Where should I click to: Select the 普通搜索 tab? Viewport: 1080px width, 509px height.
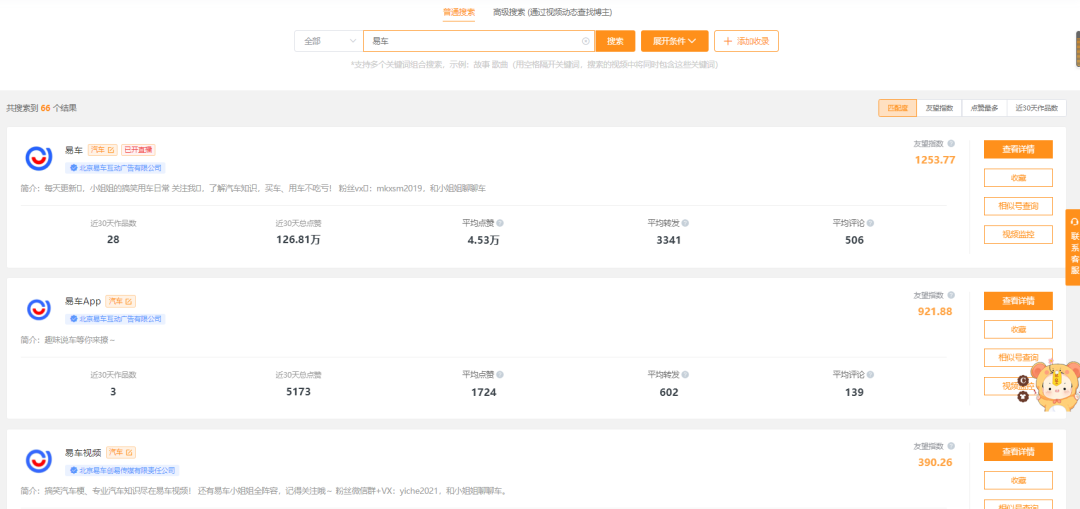point(459,12)
